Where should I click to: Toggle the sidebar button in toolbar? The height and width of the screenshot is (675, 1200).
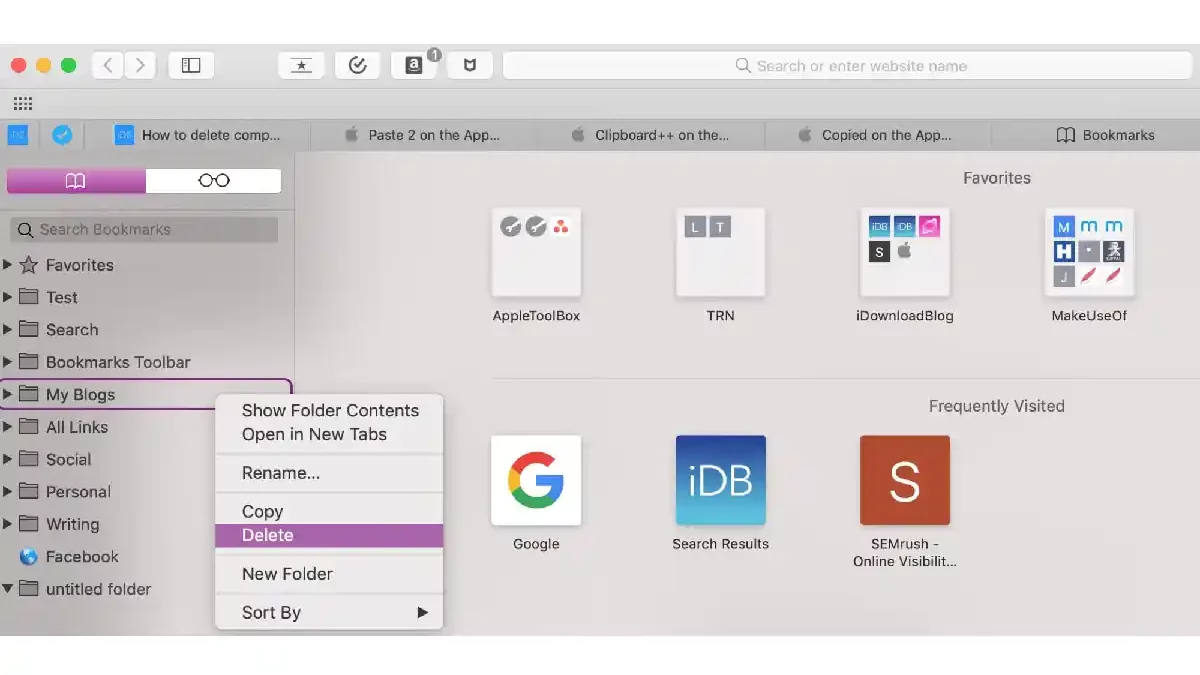[x=191, y=65]
